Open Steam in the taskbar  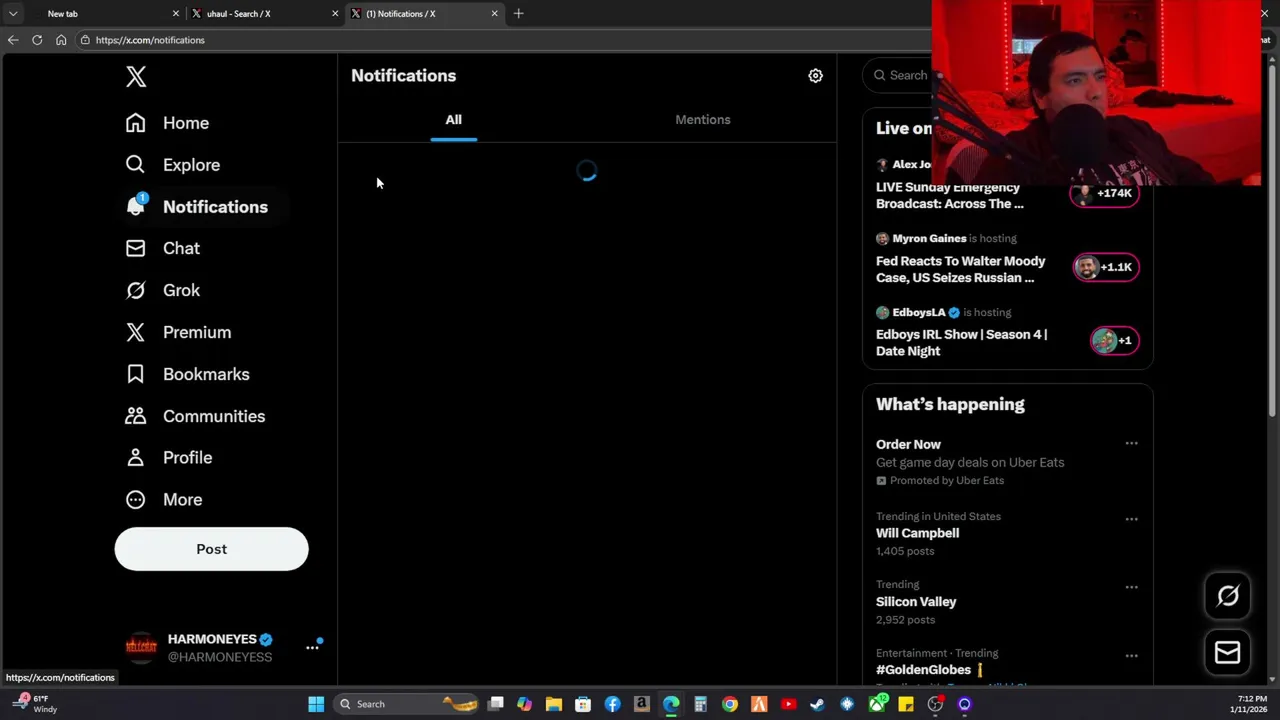(x=818, y=704)
